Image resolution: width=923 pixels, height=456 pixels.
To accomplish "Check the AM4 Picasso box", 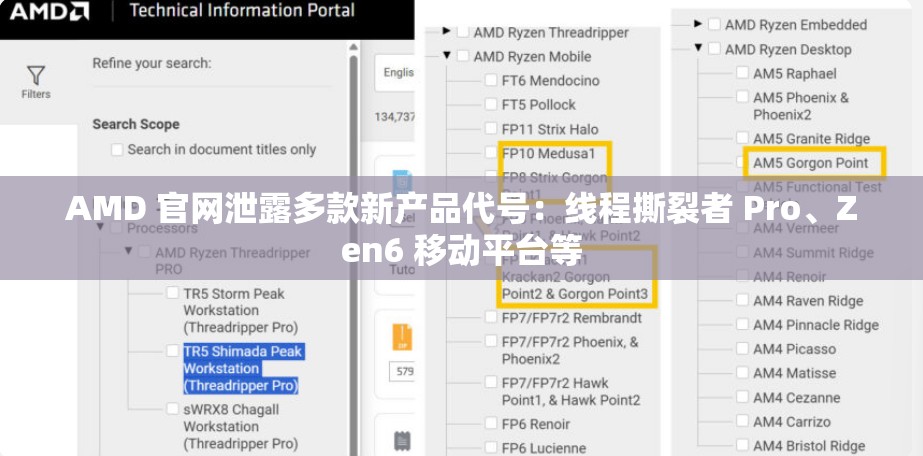I will tap(742, 349).
